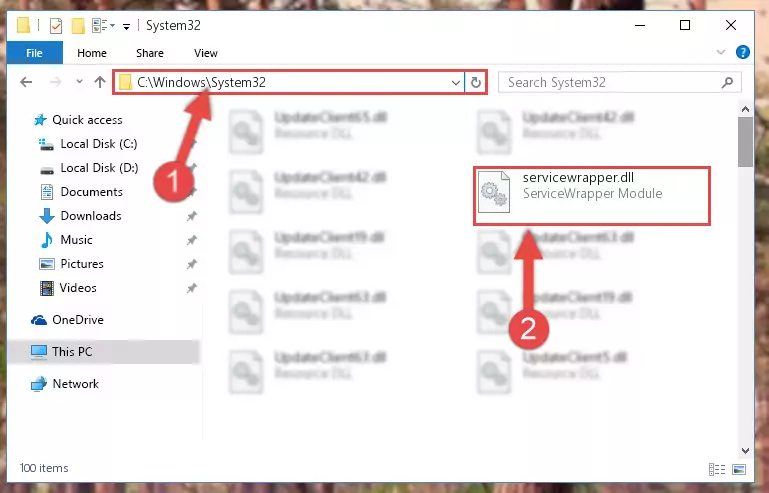The height and width of the screenshot is (493, 769).
Task: Open the File menu
Action: point(34,53)
